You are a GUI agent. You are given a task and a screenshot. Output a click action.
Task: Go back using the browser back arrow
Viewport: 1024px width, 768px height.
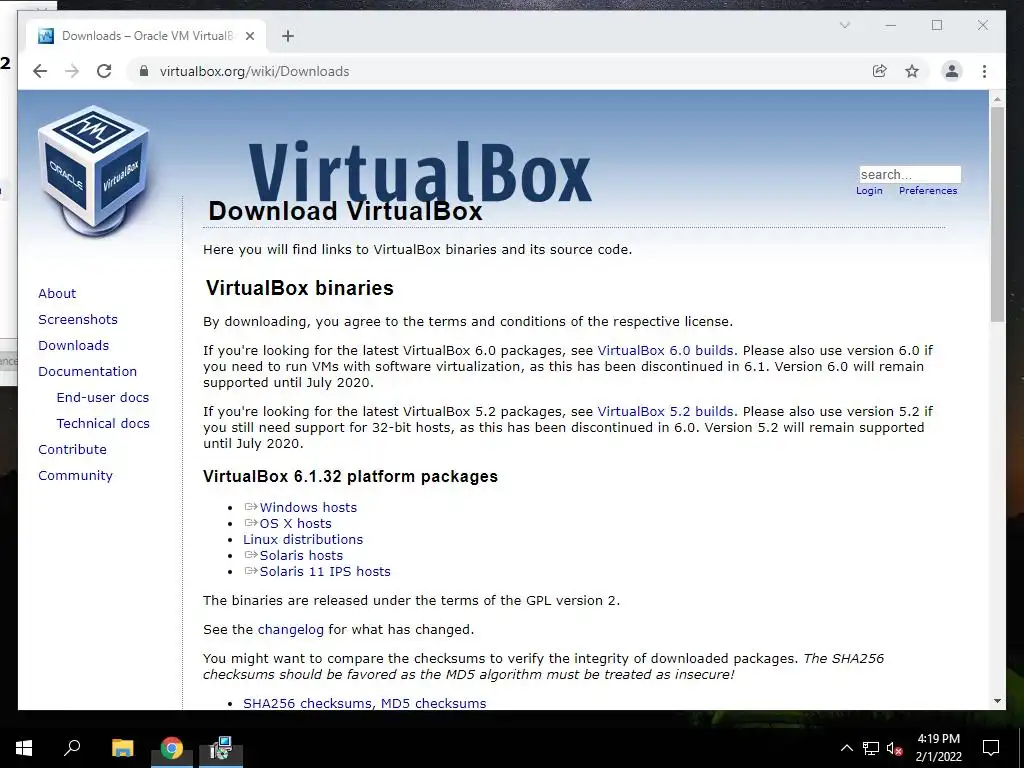(40, 71)
